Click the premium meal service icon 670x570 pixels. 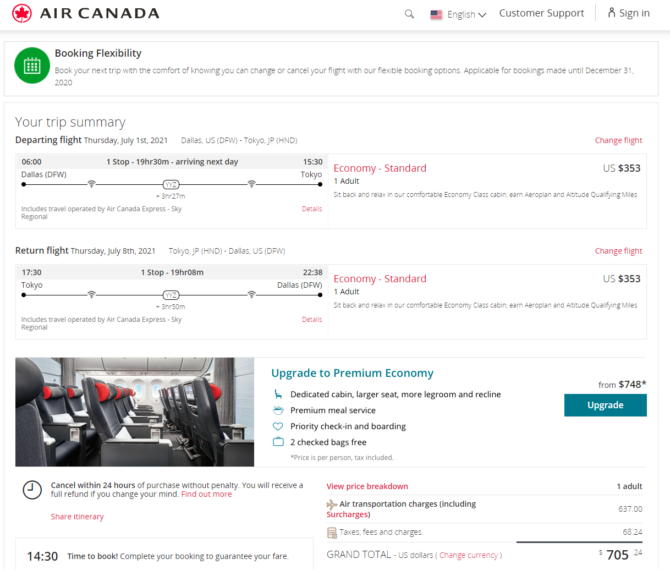coord(278,410)
